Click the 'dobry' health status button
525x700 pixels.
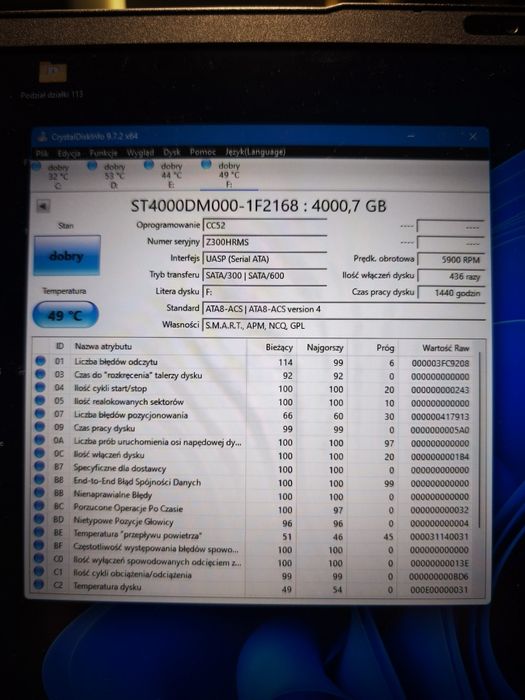pyautogui.click(x=67, y=255)
